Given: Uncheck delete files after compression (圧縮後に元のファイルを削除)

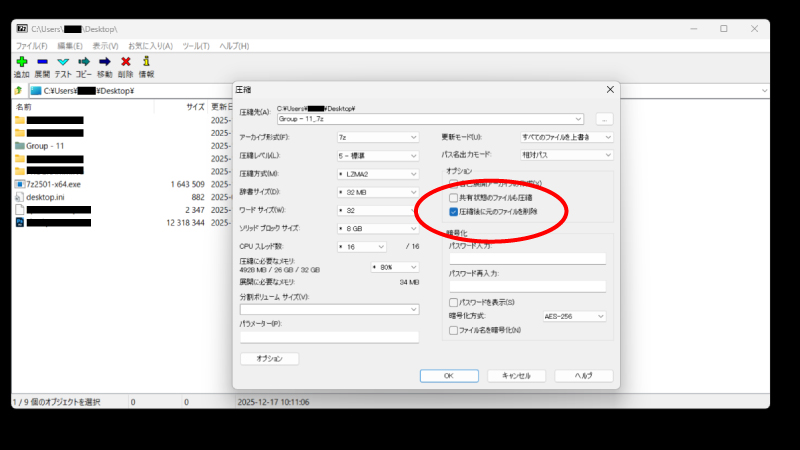Looking at the screenshot, I should [454, 212].
